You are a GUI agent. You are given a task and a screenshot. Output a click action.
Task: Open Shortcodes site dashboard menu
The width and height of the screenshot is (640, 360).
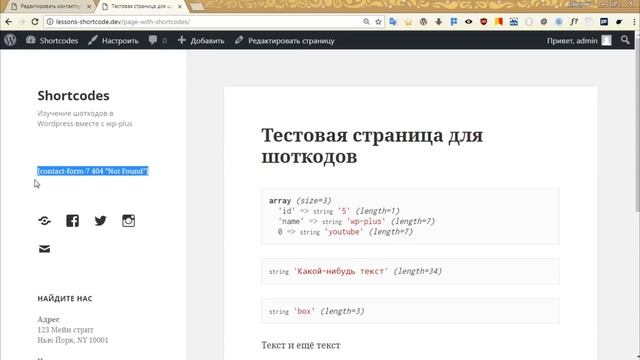[x=52, y=40]
